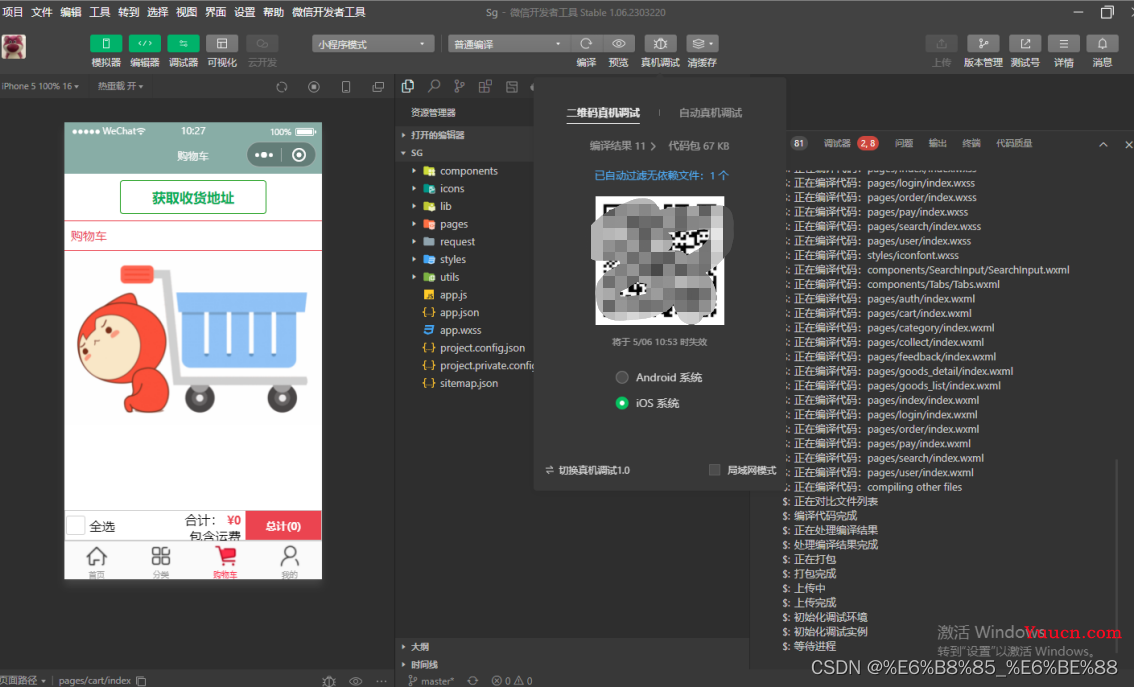Open the 文件 menu

(x=41, y=12)
